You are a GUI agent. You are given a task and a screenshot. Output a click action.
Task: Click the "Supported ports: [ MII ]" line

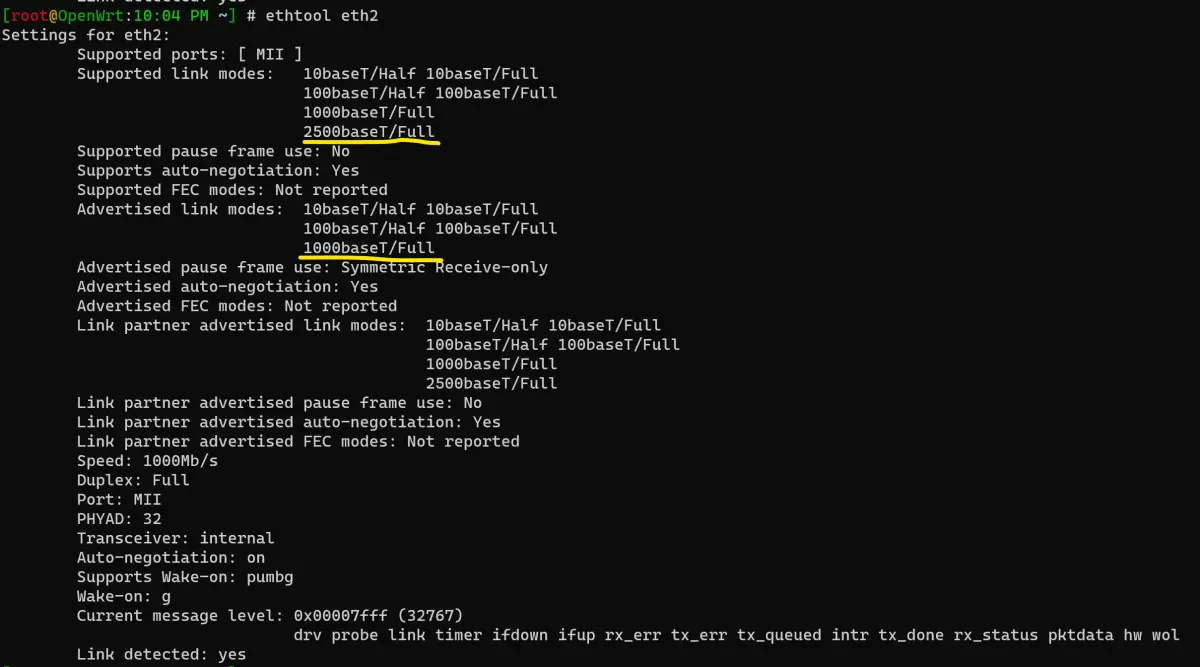[x=189, y=54]
